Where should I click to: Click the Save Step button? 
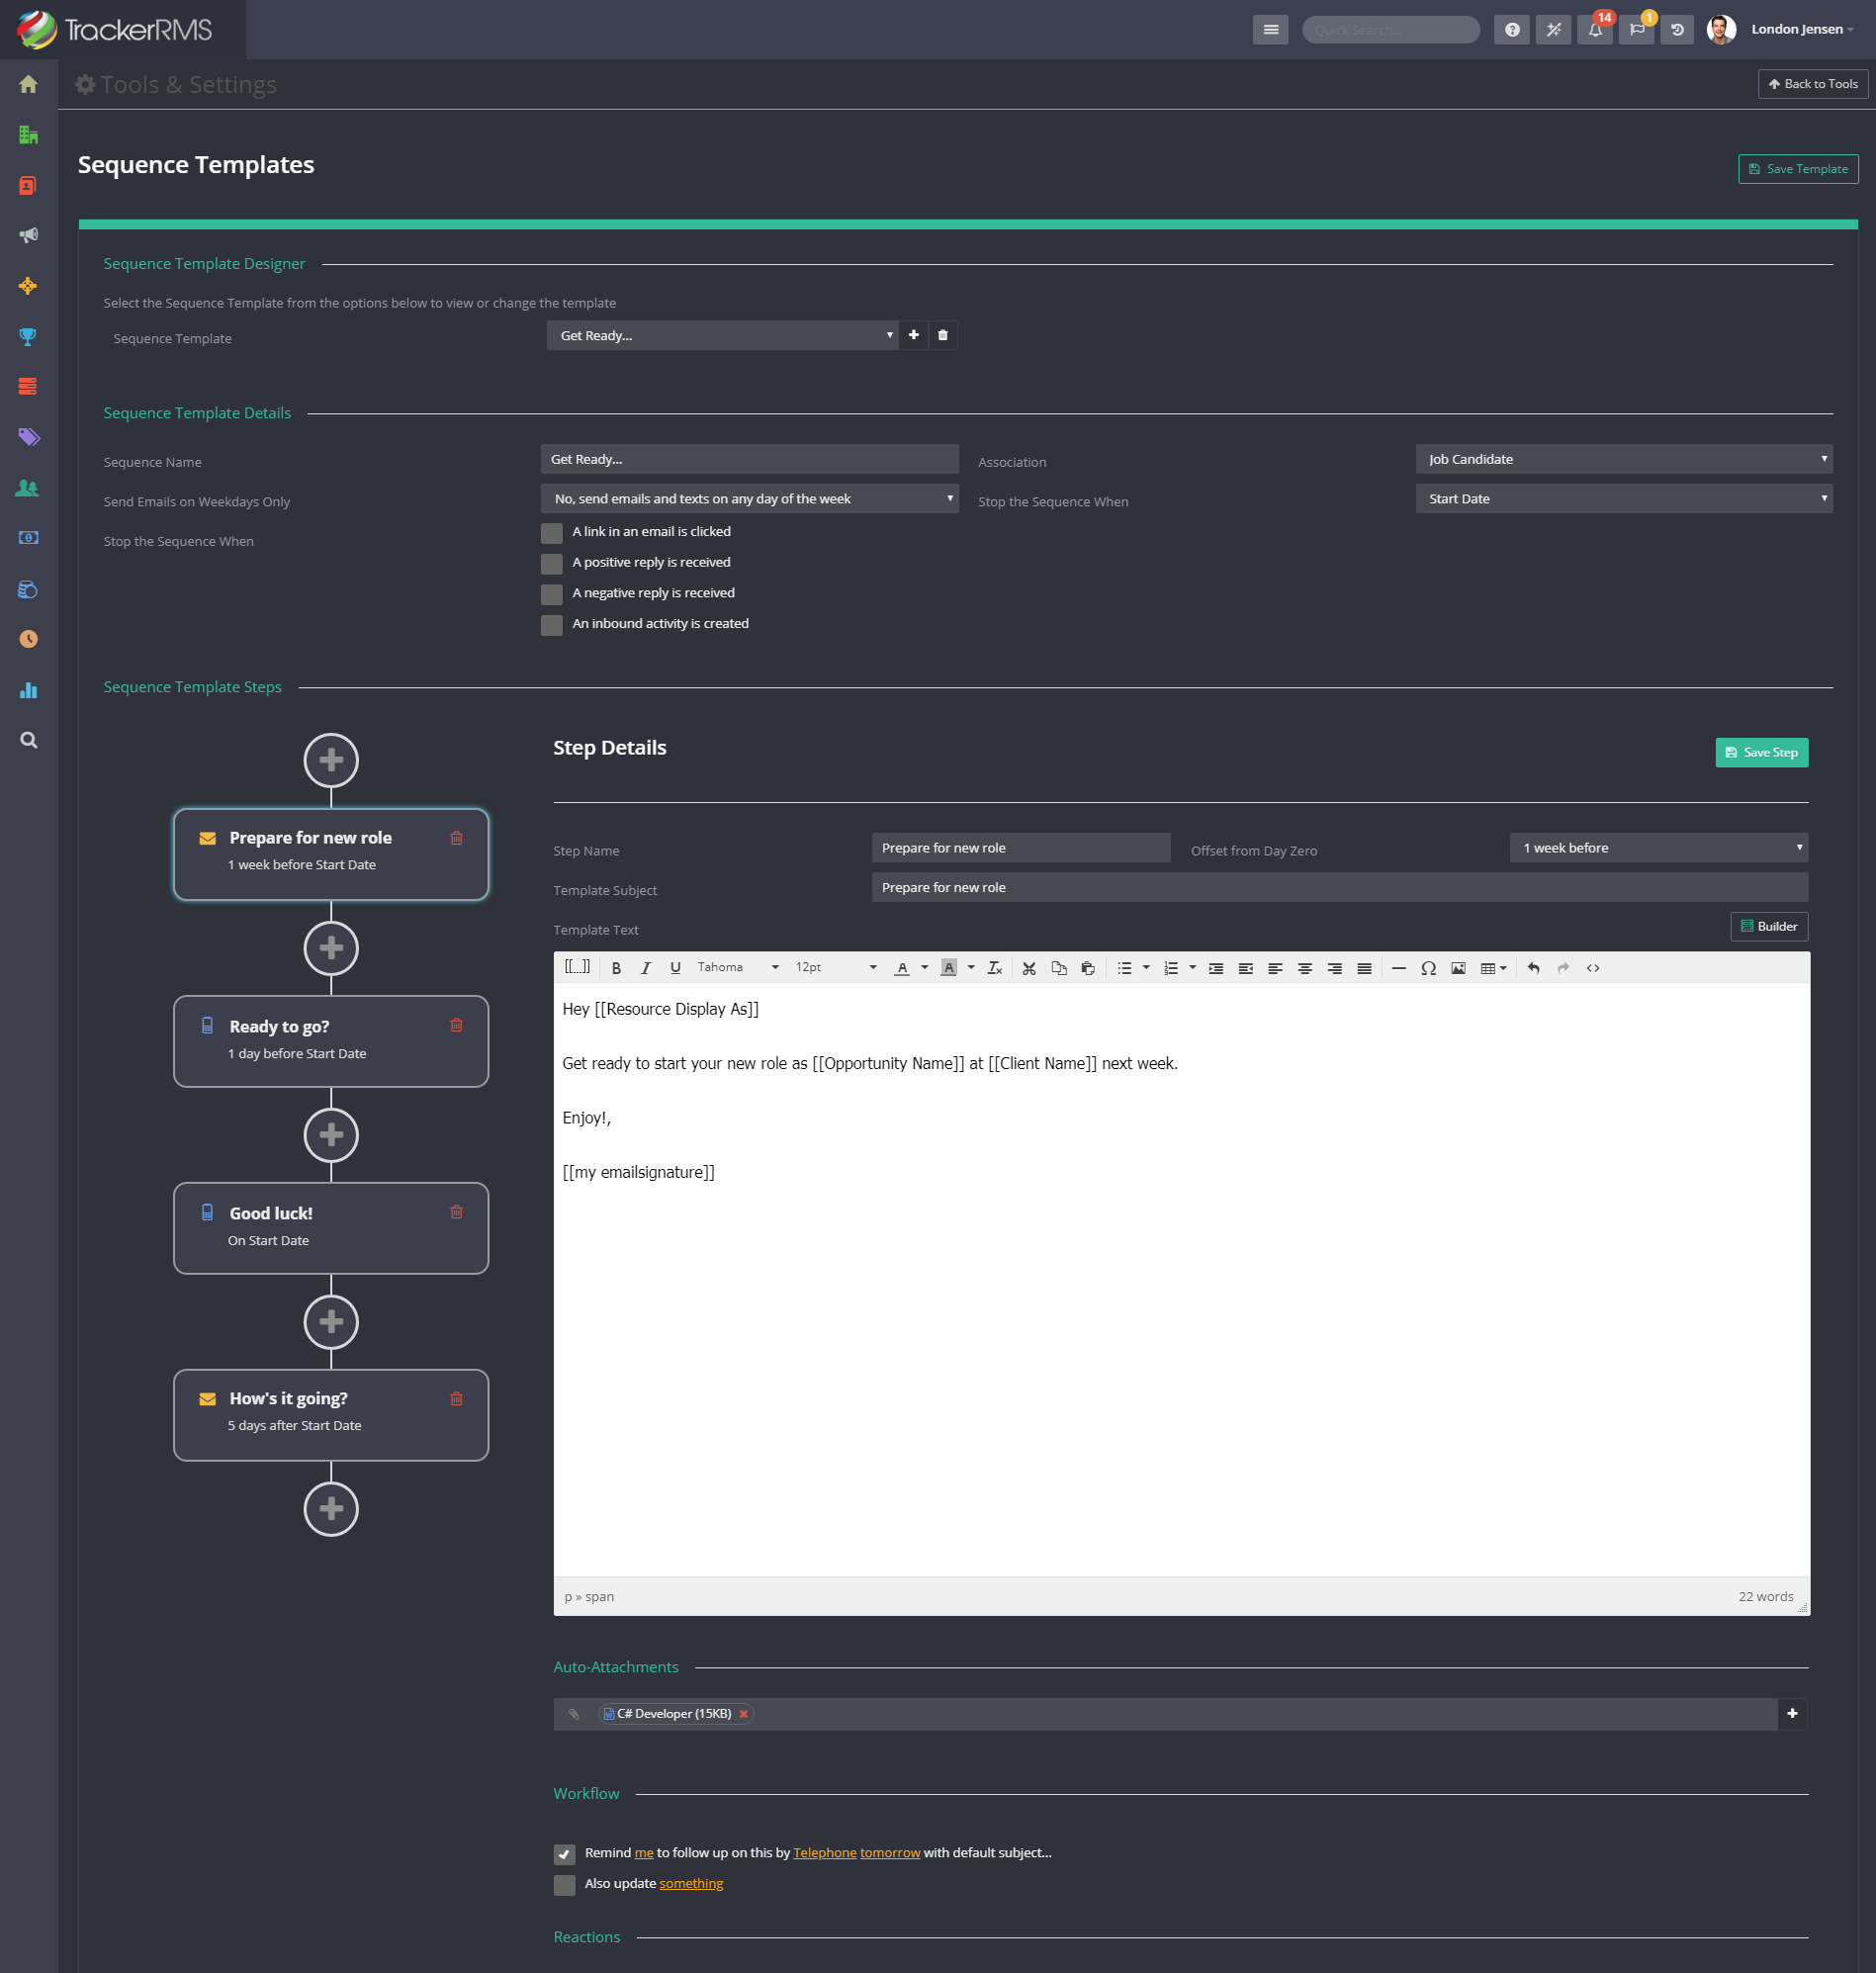click(1761, 752)
